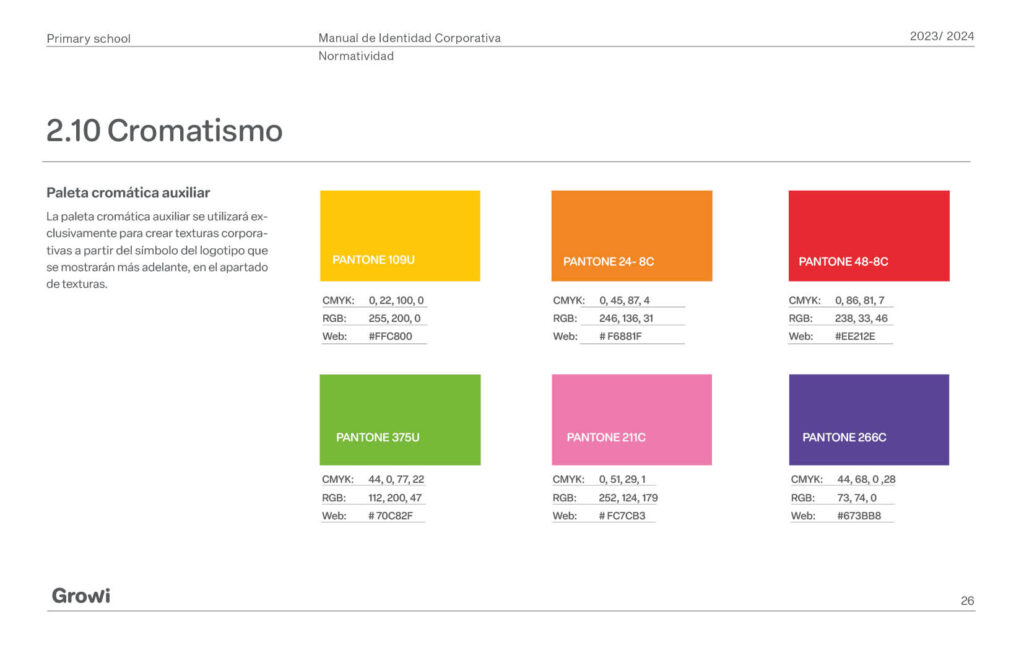Click RGB value 246, 136, 31
The width and height of the screenshot is (1024, 658).
pyautogui.click(x=626, y=319)
